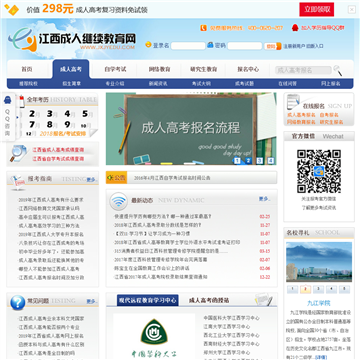Open 在线问答 in the blue submenu

pos(287,84)
